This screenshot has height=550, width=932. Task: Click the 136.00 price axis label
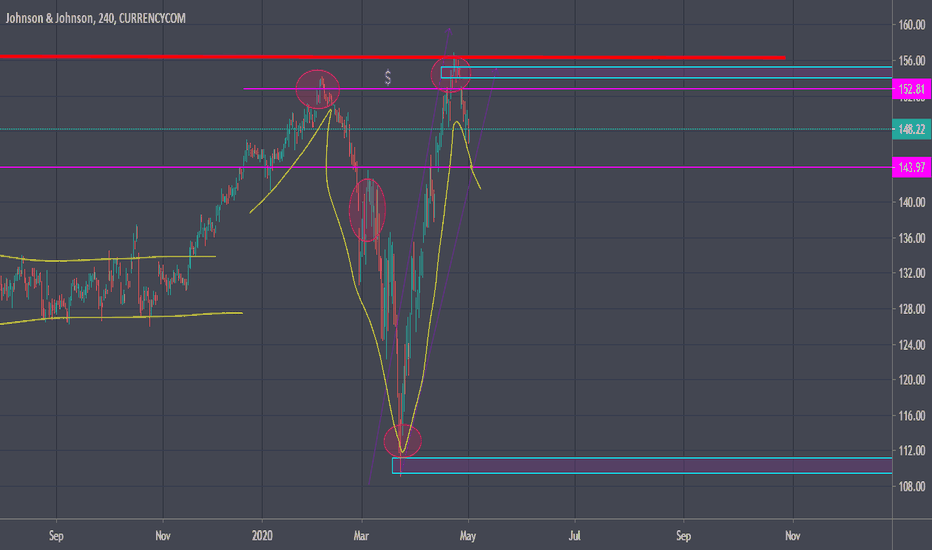[912, 238]
